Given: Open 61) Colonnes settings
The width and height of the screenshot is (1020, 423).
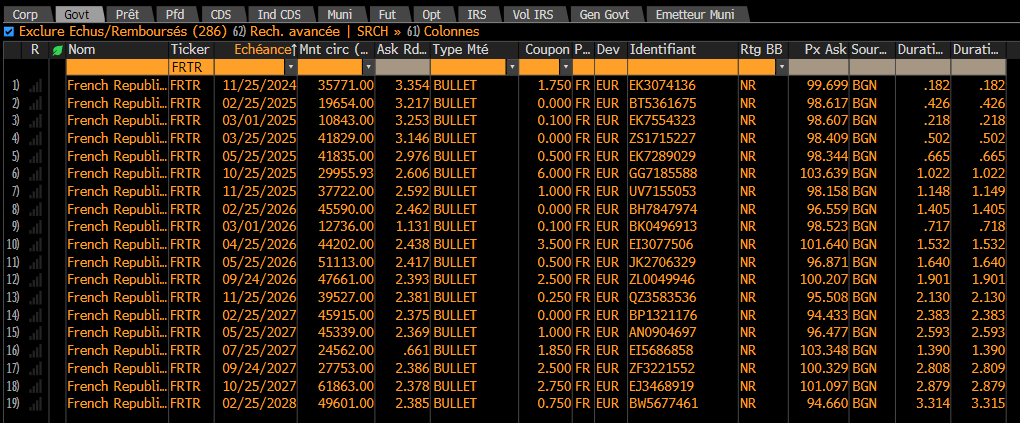Looking at the screenshot, I should pos(444,31).
